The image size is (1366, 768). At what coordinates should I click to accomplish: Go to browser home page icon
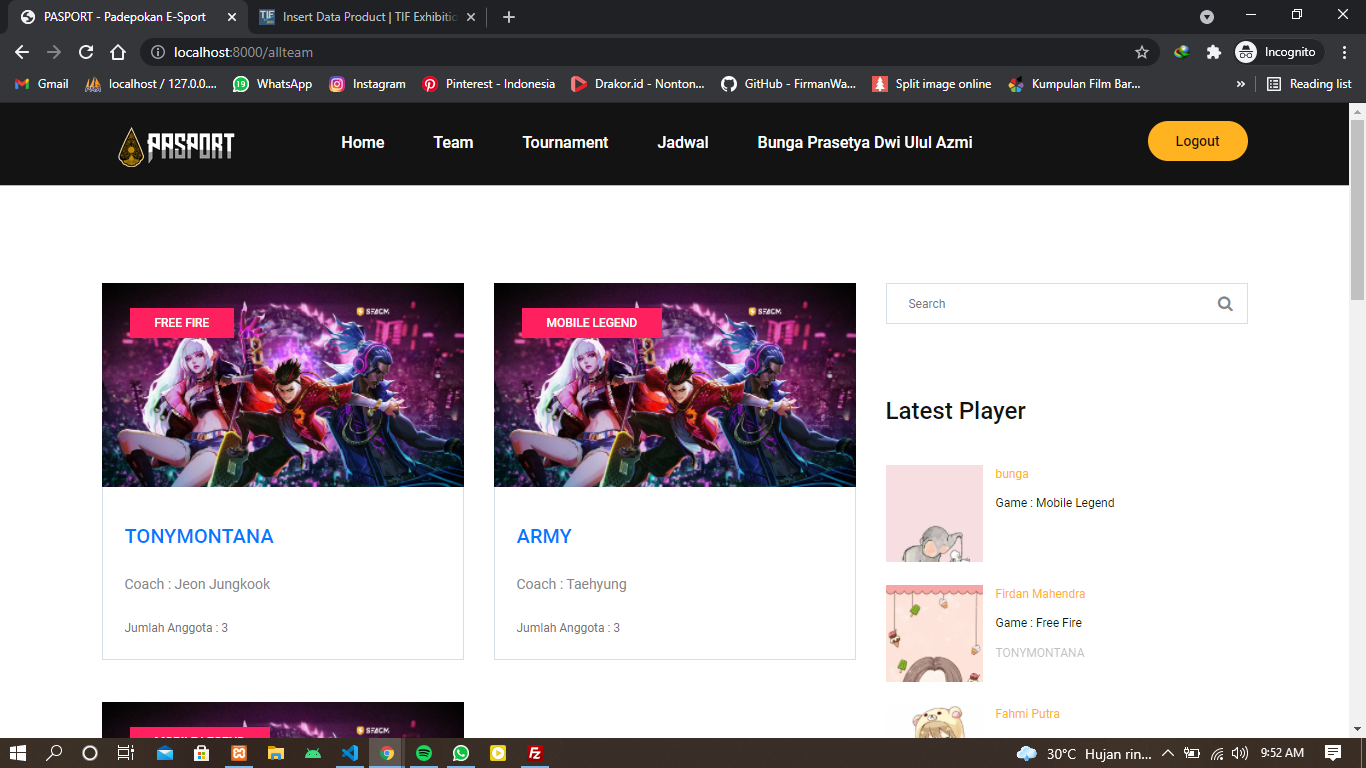pyautogui.click(x=118, y=52)
